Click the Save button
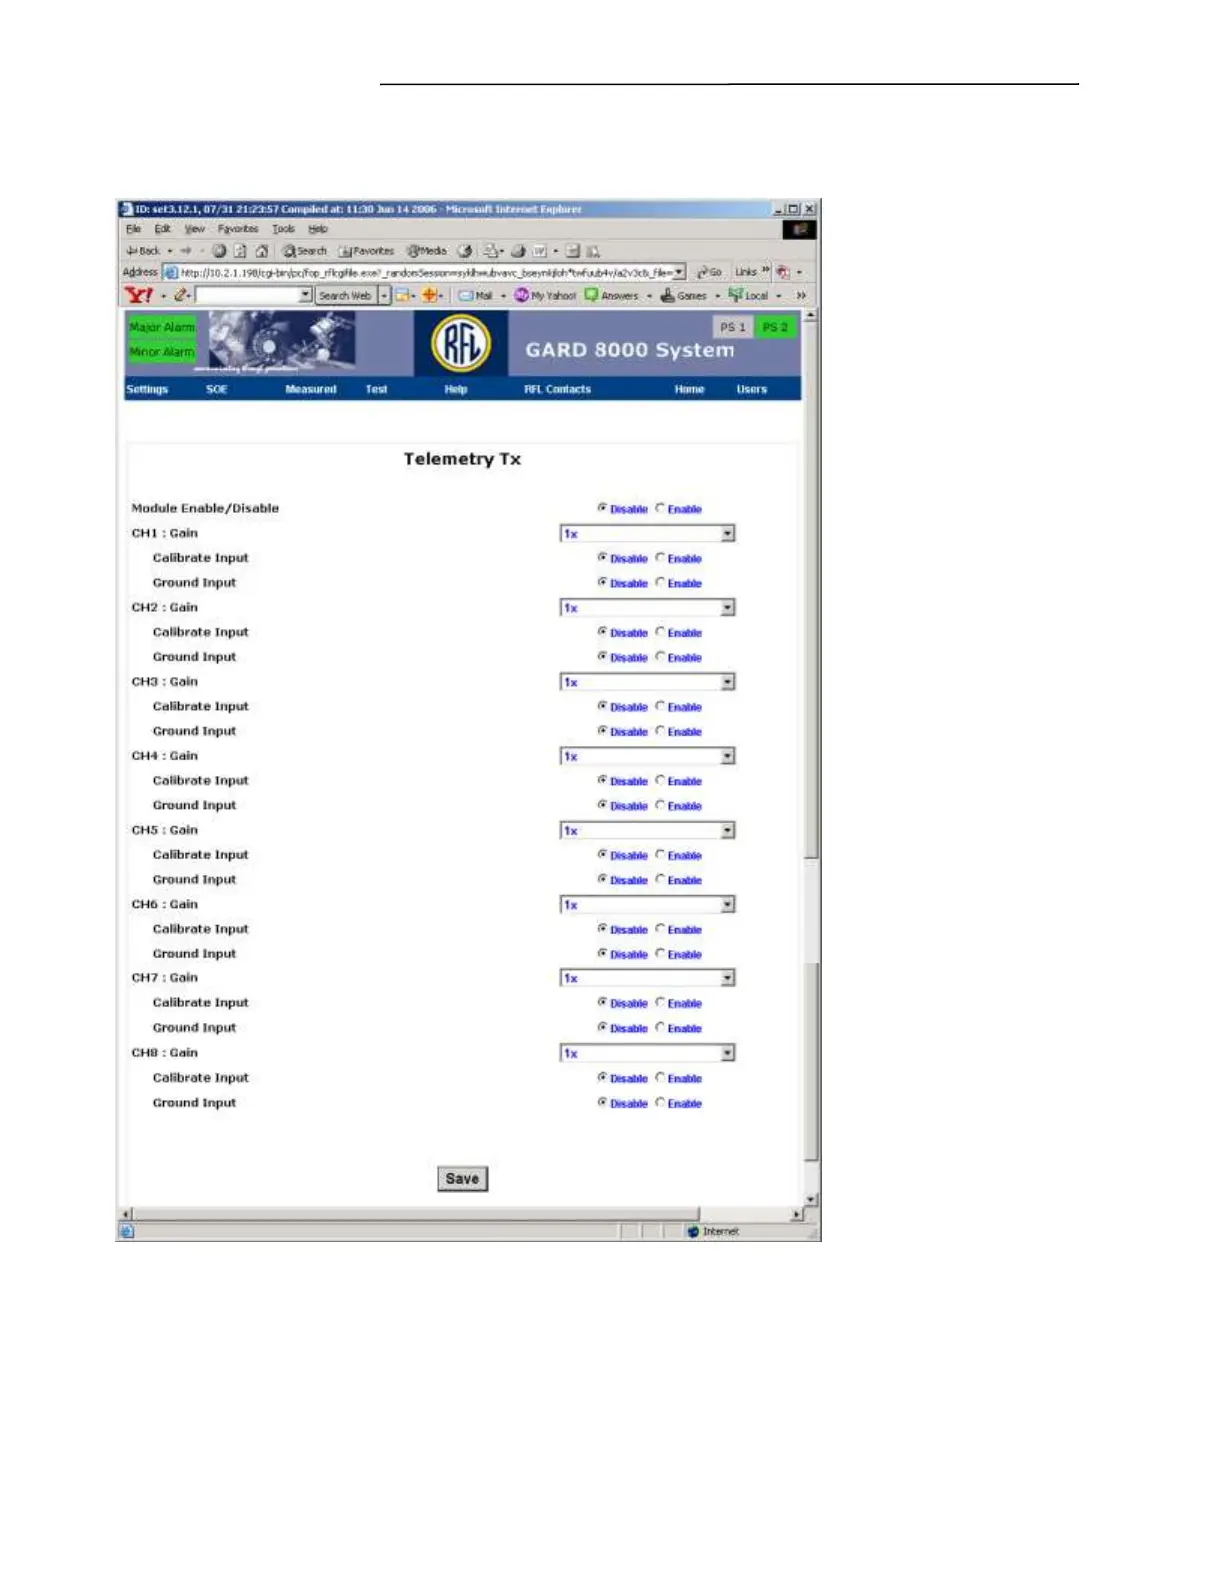Image resolution: width=1224 pixels, height=1584 pixels. pos(462,1178)
